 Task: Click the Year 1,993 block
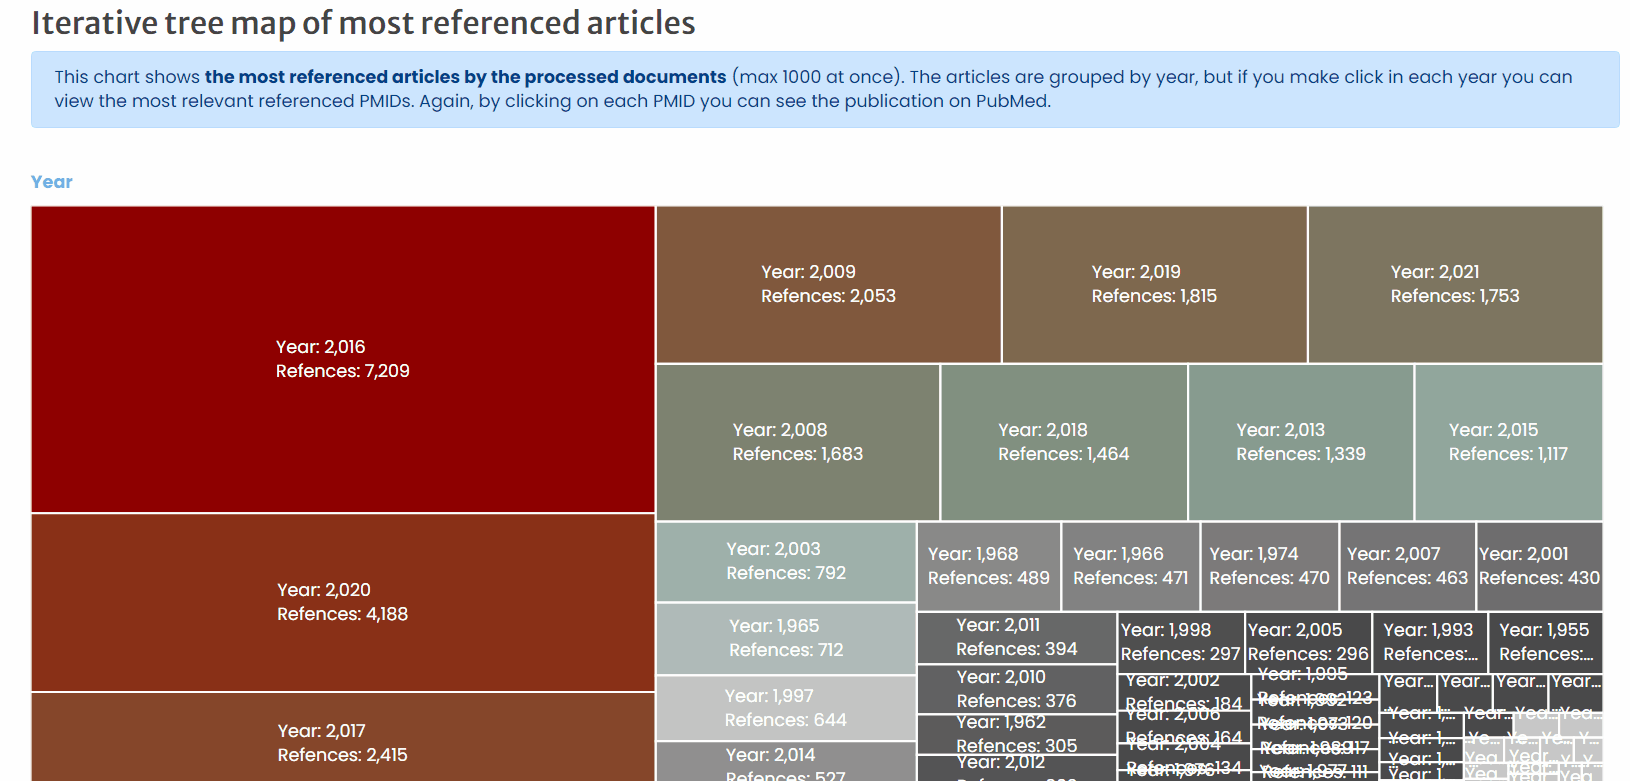point(1430,642)
